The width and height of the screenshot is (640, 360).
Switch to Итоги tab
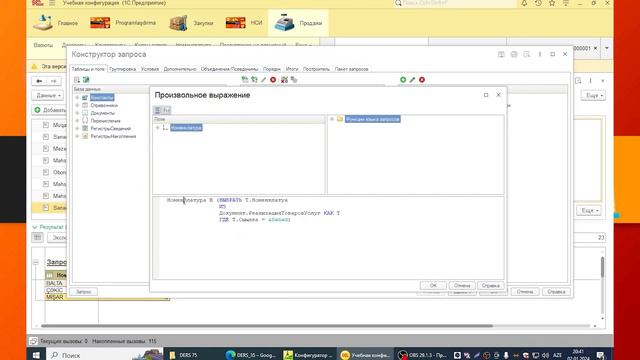click(292, 69)
